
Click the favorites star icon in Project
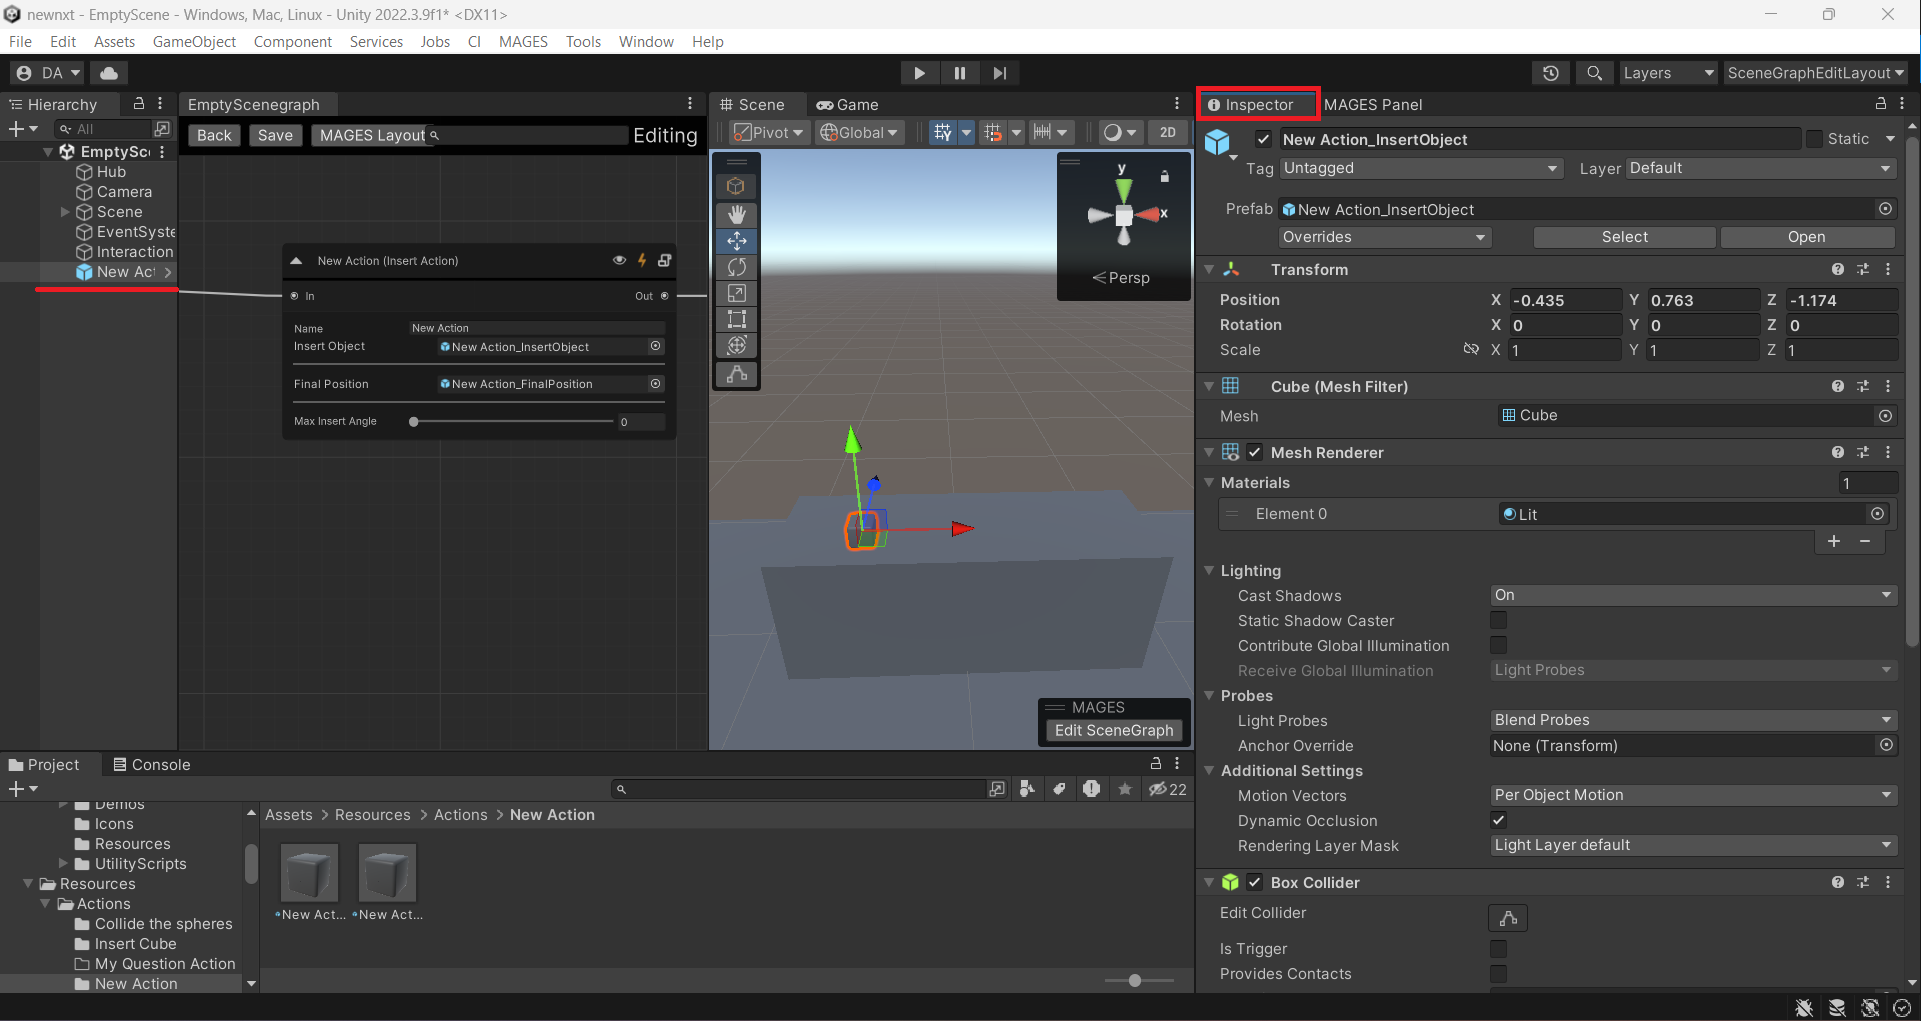point(1125,789)
